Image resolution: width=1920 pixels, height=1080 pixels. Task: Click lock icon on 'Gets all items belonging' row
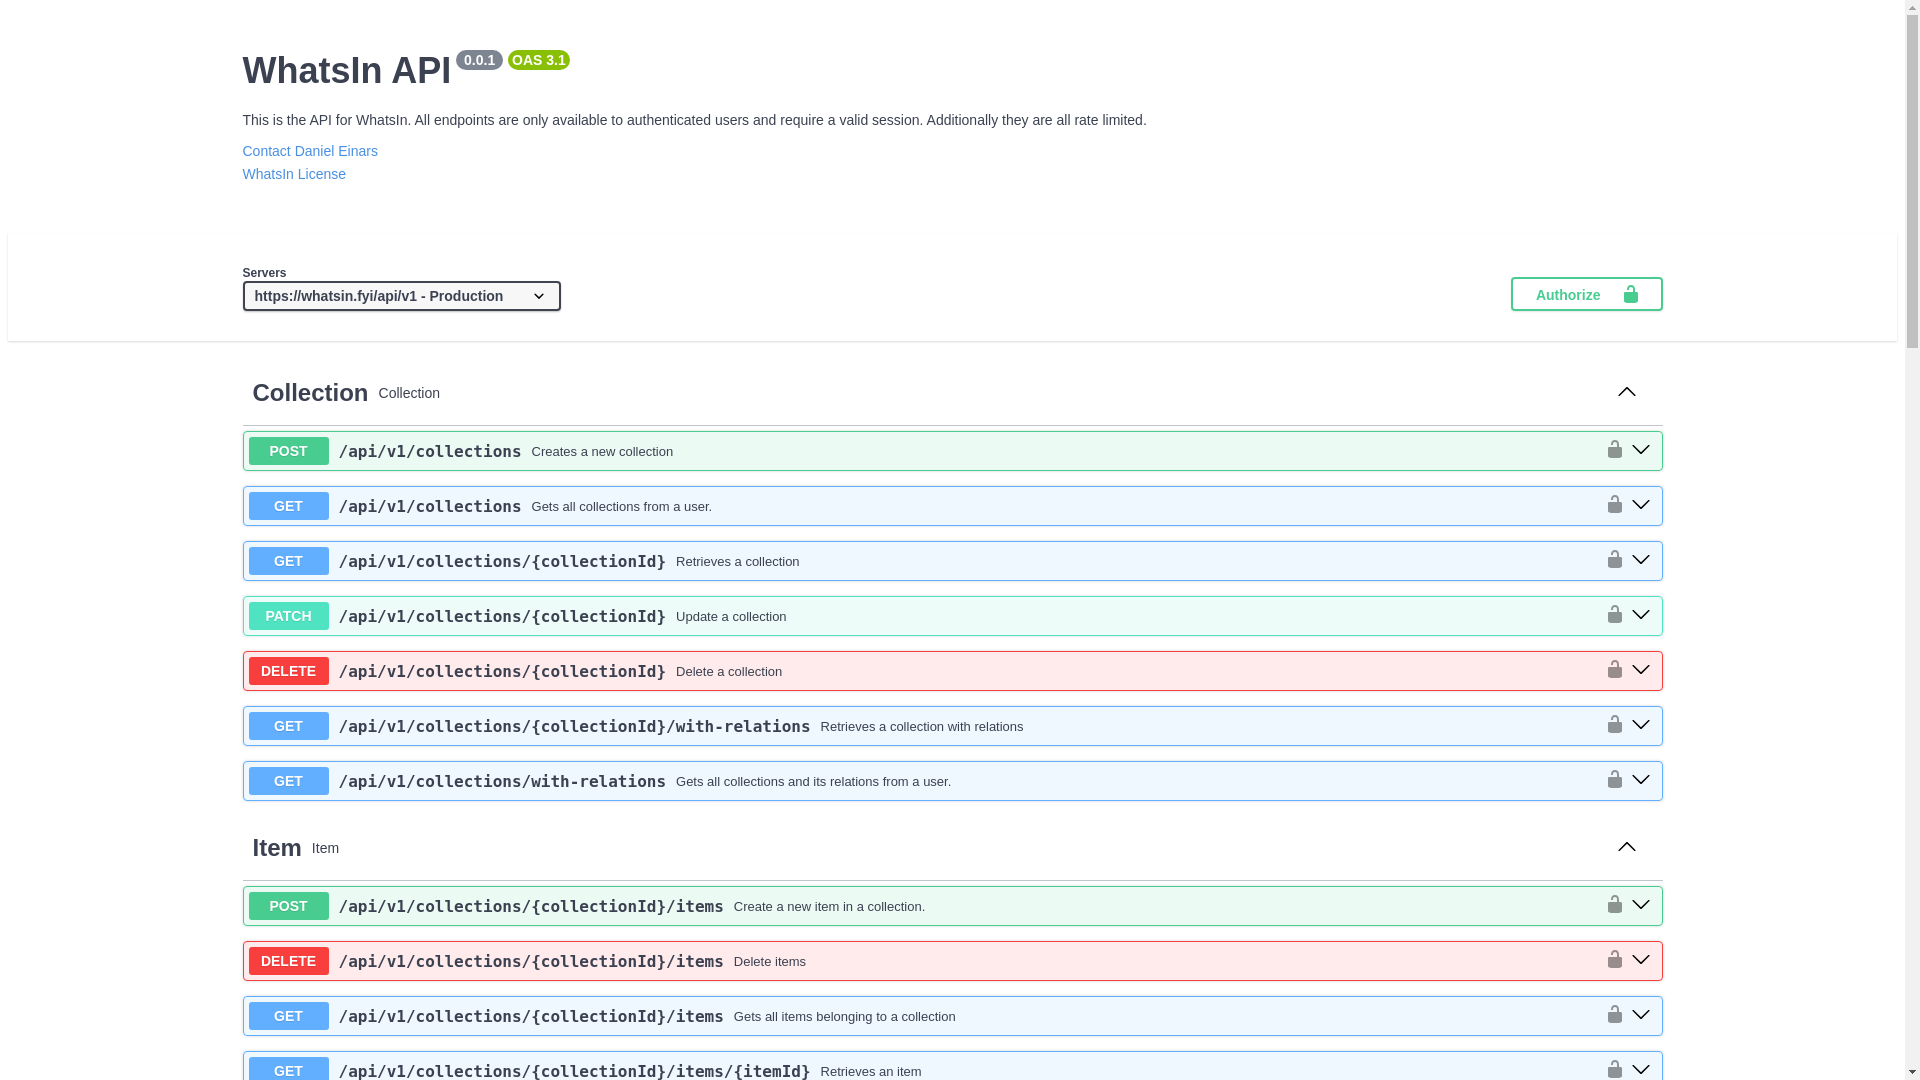click(1614, 1015)
